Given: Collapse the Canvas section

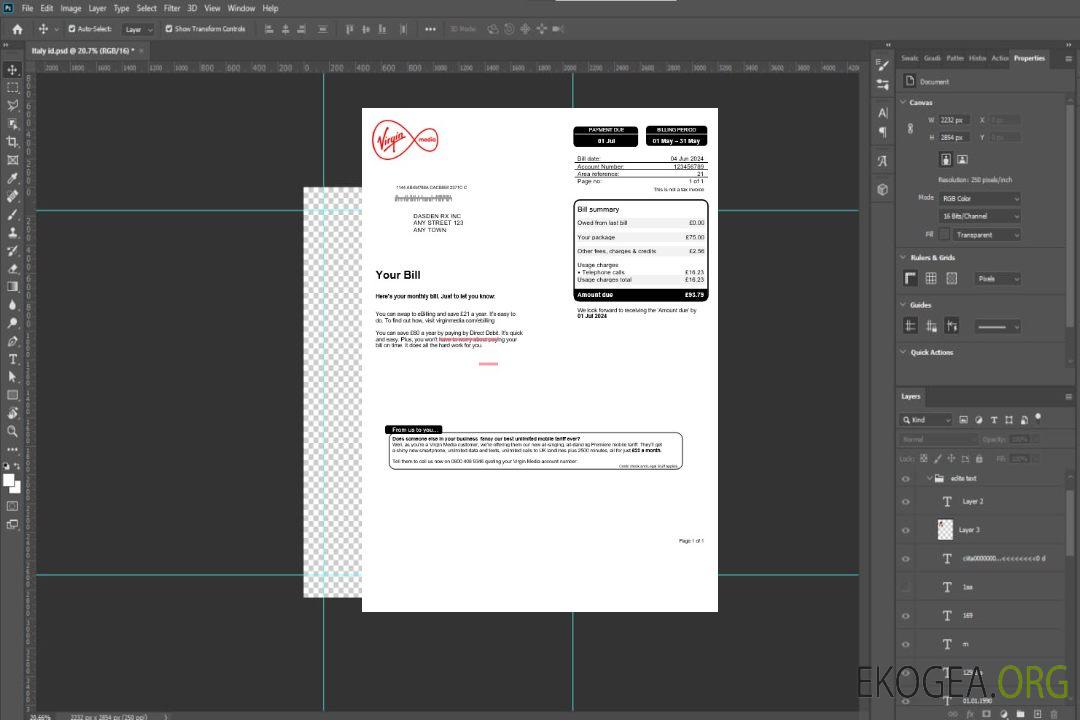Looking at the screenshot, I should tap(904, 102).
